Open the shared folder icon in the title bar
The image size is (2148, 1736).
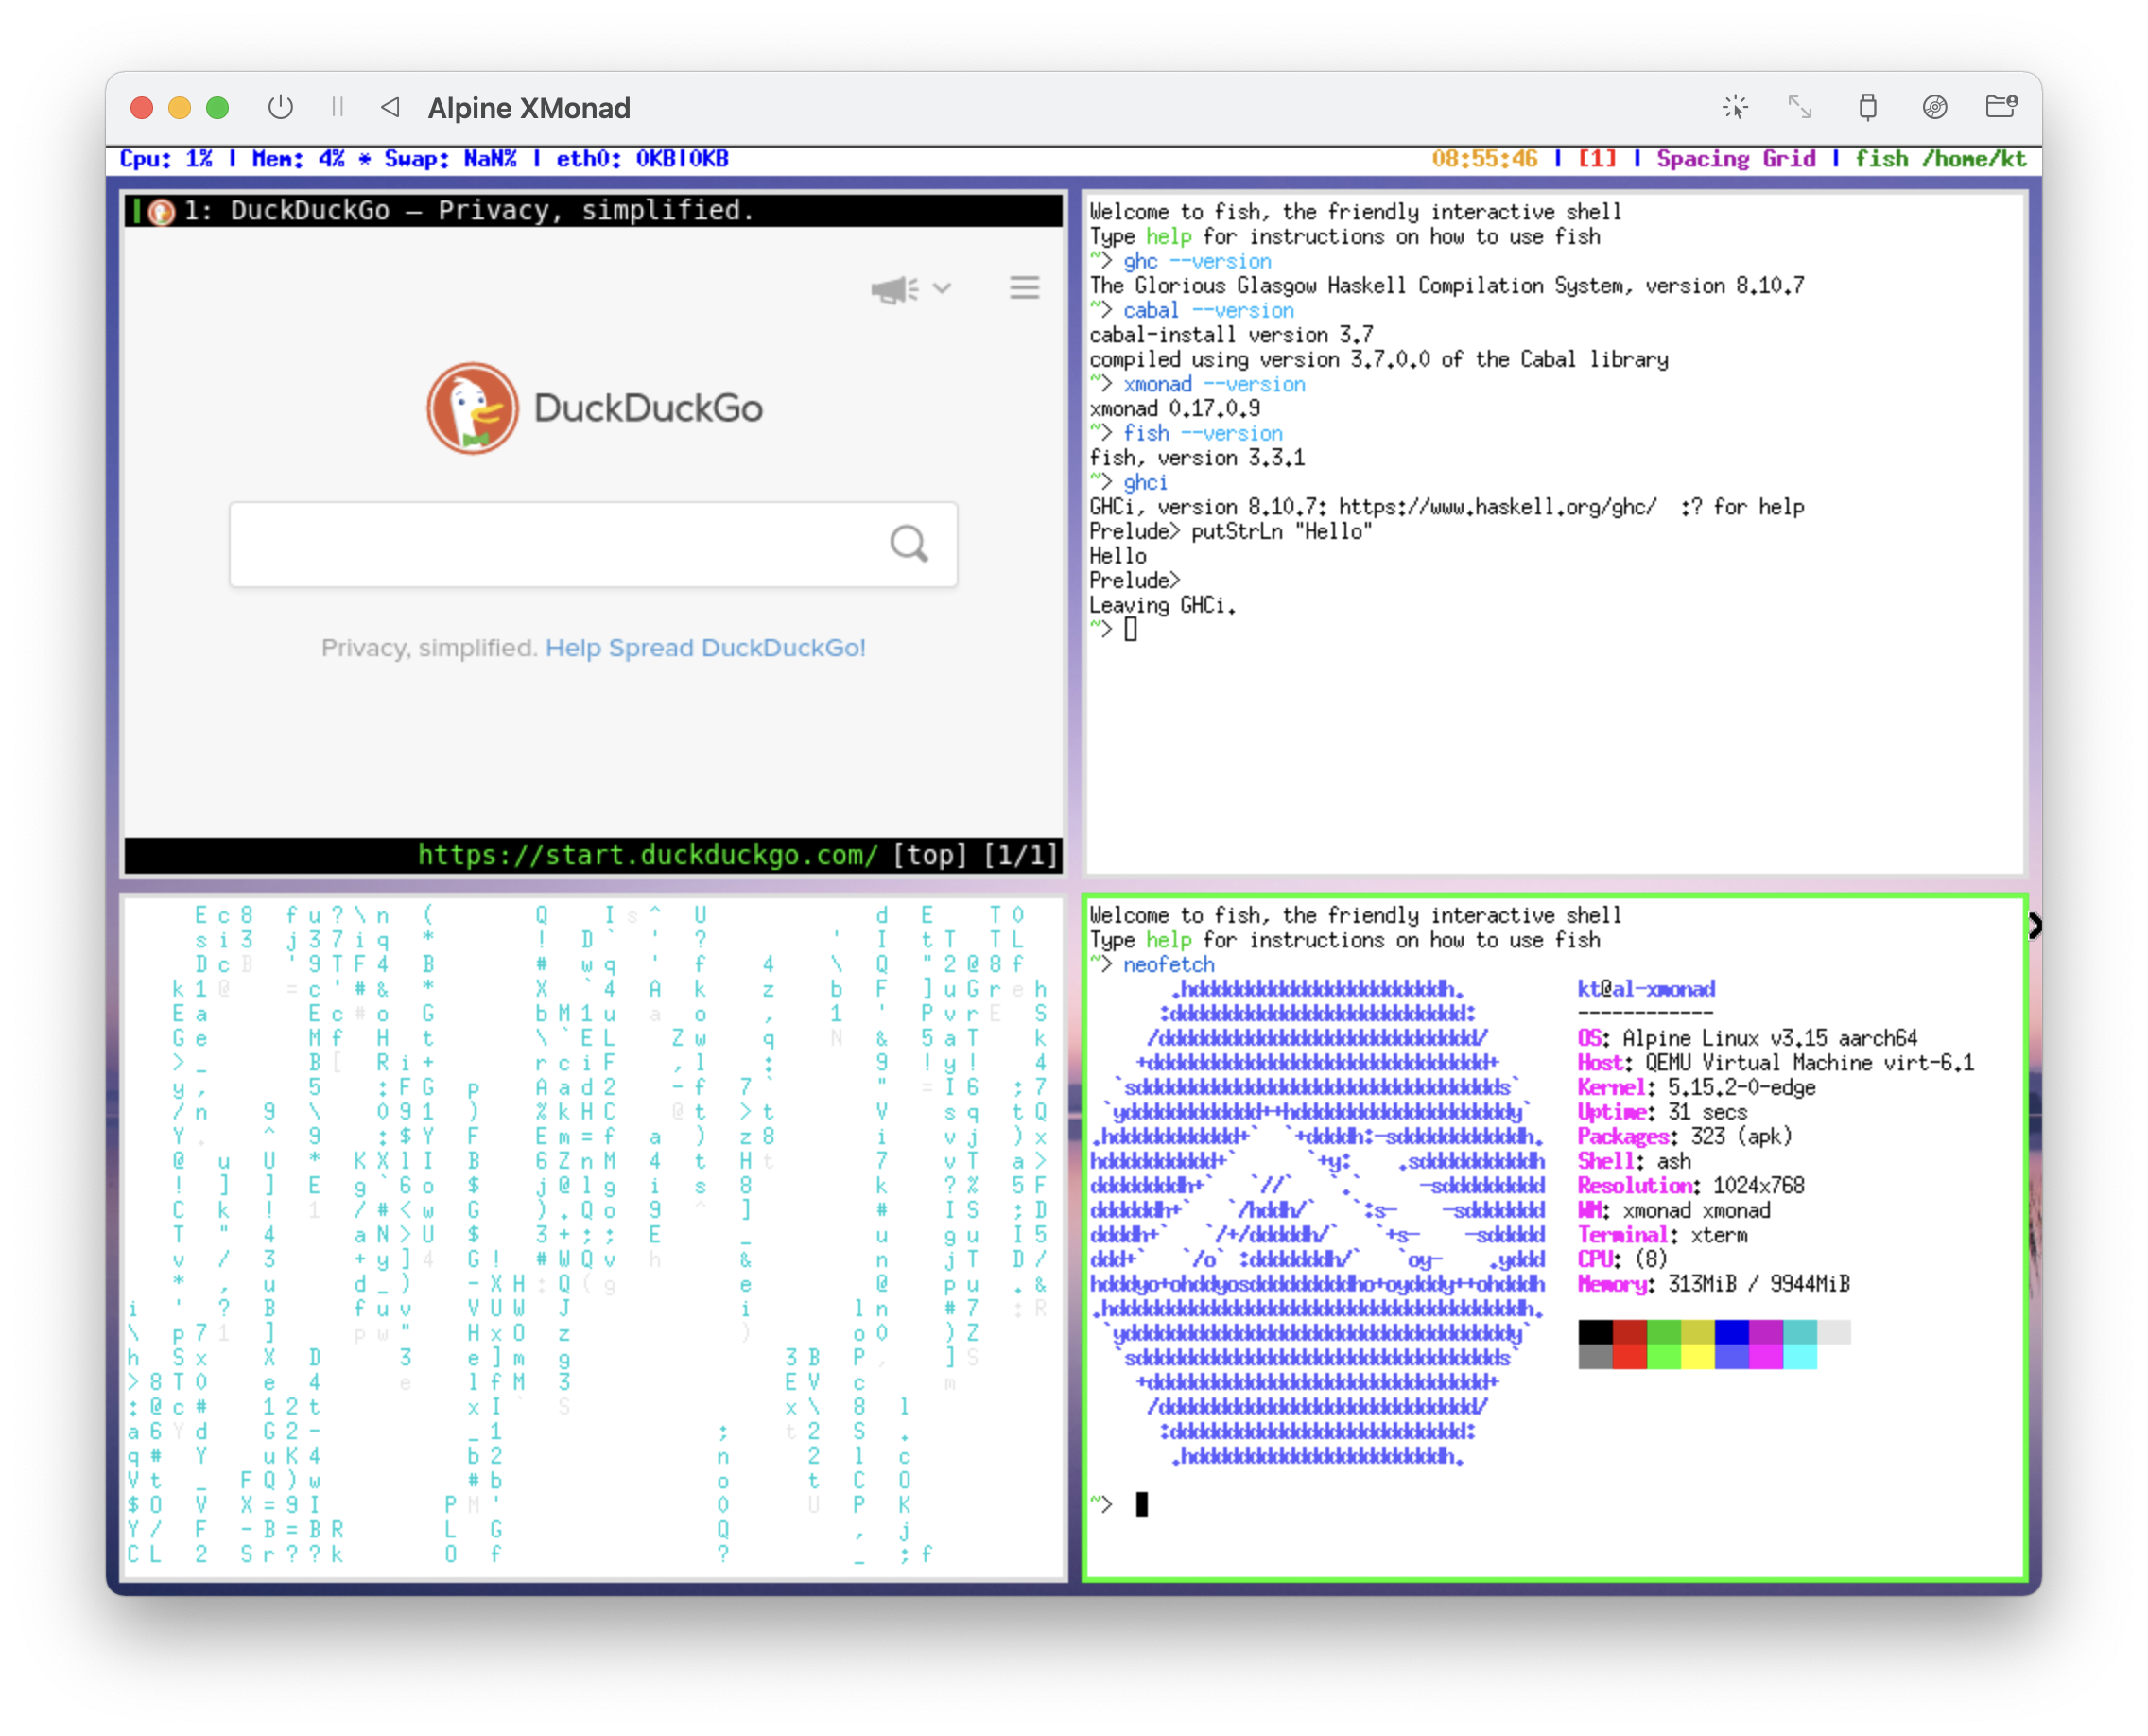coord(2003,105)
